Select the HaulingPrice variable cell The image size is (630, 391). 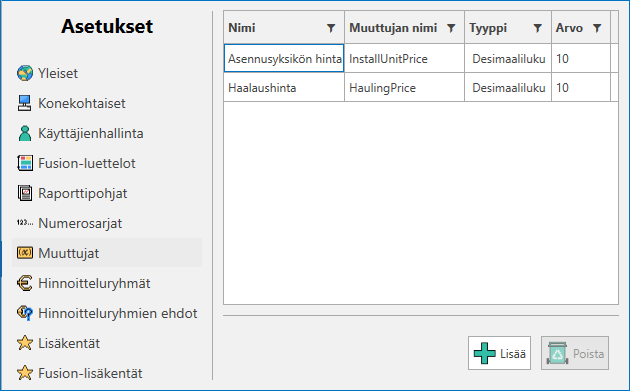(405, 87)
